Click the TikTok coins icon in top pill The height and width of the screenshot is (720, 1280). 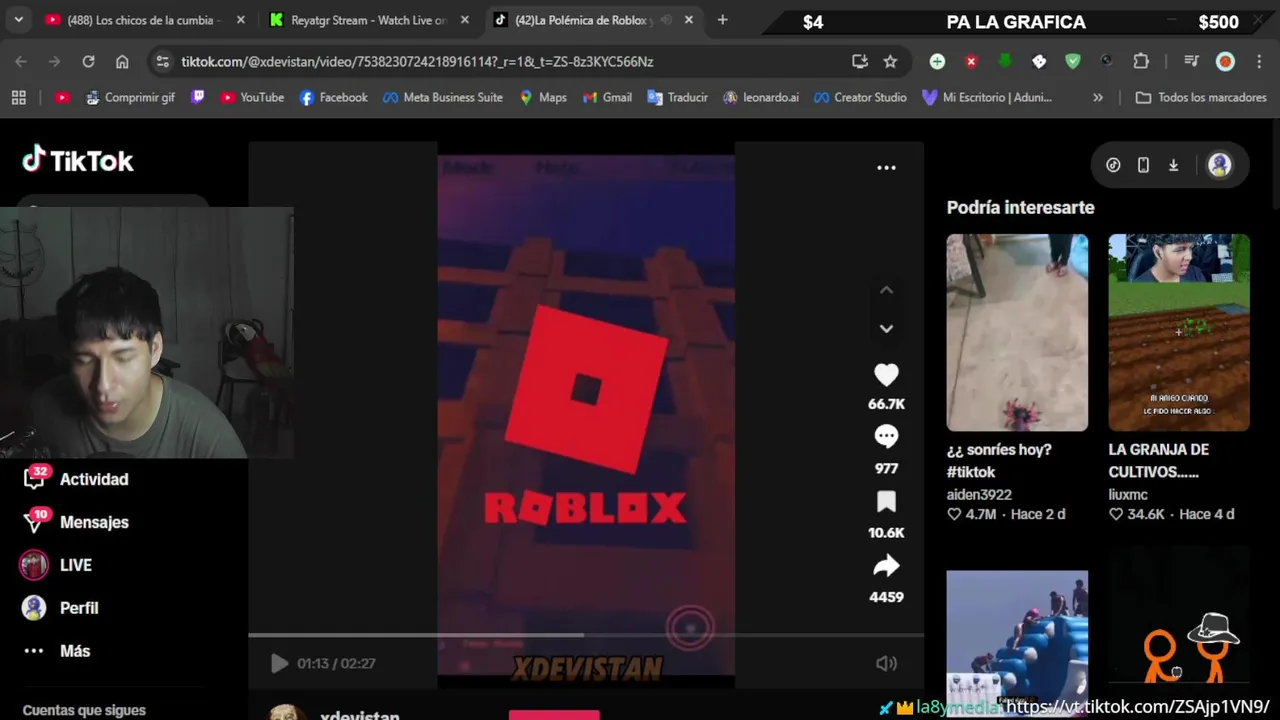pyautogui.click(x=1113, y=165)
